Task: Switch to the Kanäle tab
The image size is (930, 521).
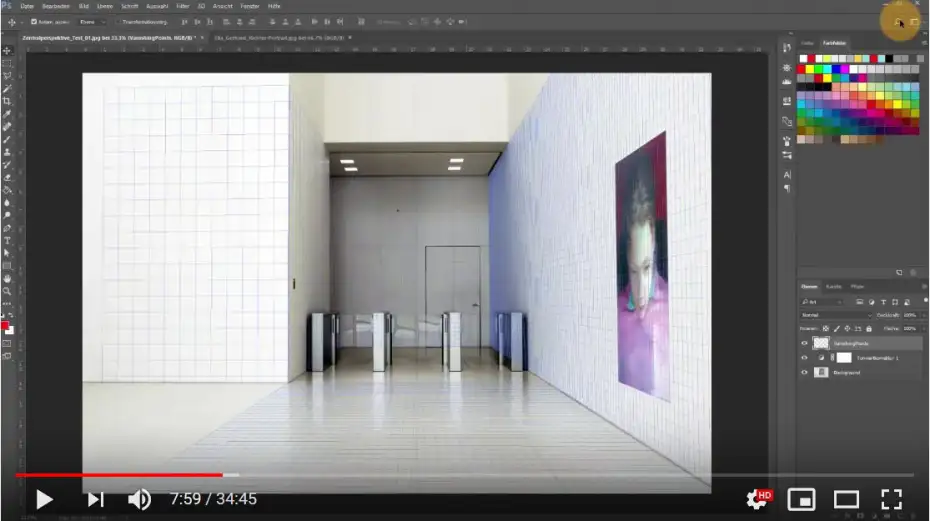Action: coord(833,287)
